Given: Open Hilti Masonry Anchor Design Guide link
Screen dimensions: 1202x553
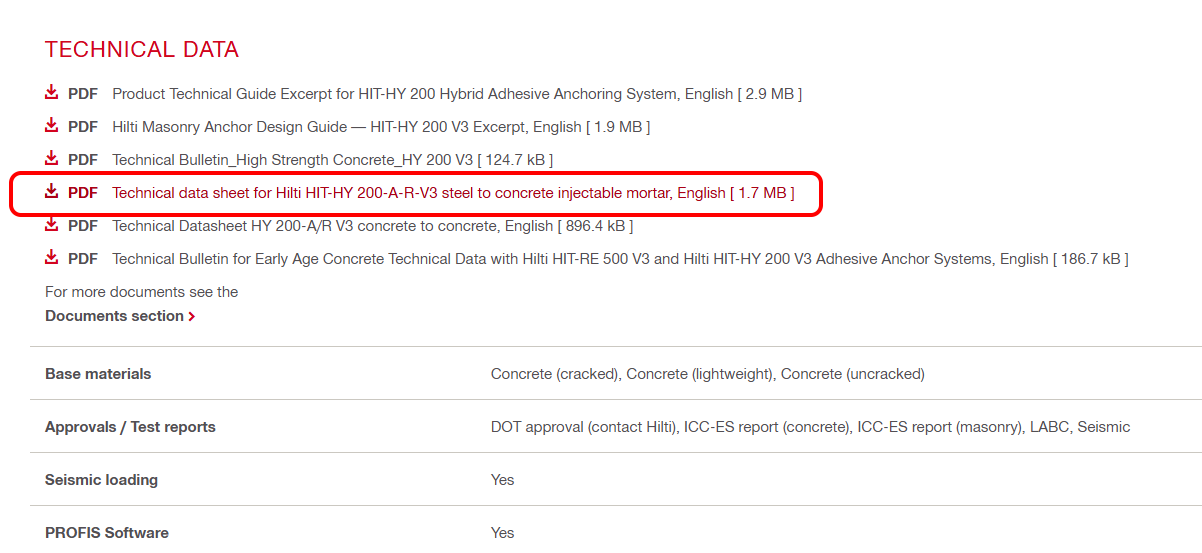Looking at the screenshot, I should pos(380,127).
